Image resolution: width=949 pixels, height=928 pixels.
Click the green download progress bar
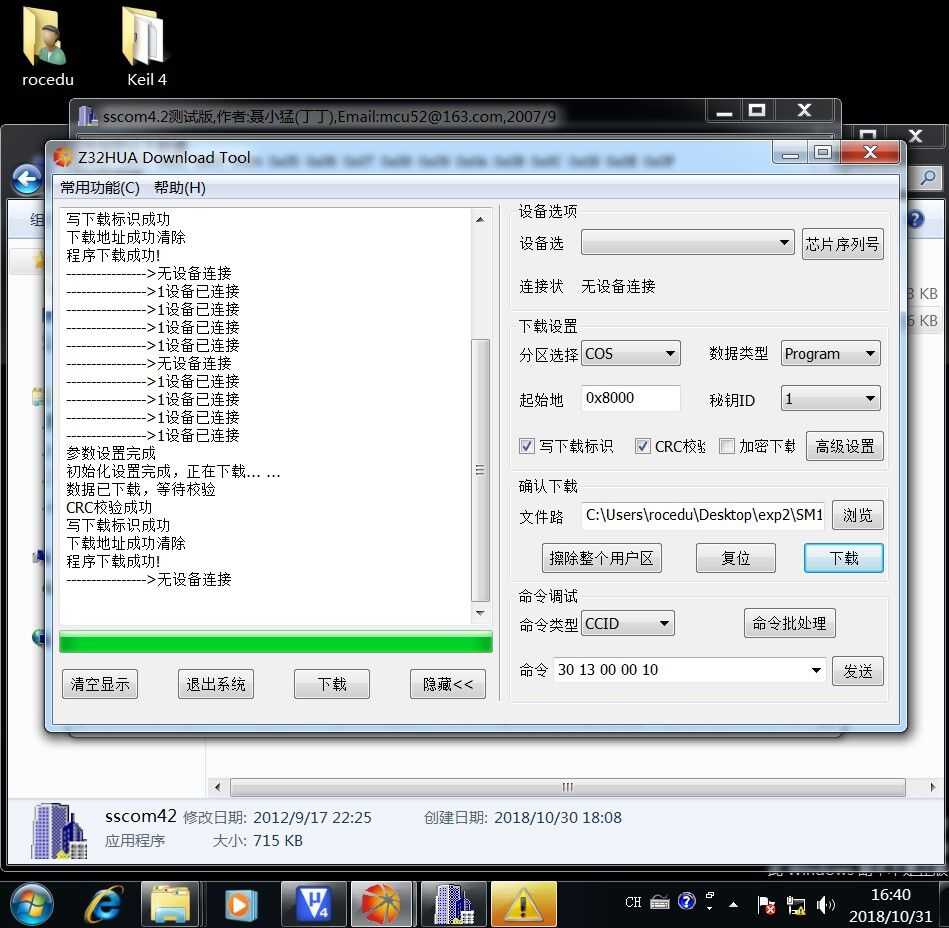275,642
